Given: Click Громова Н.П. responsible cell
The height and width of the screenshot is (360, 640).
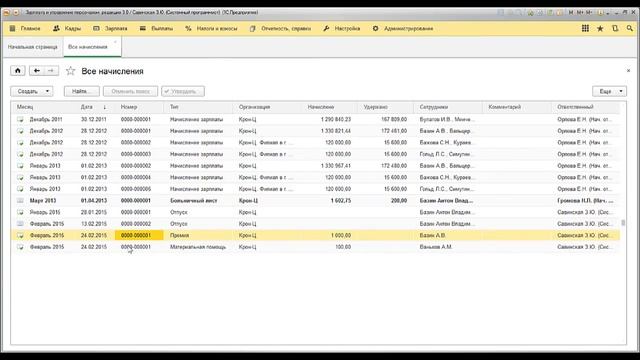Looking at the screenshot, I should (585, 201).
